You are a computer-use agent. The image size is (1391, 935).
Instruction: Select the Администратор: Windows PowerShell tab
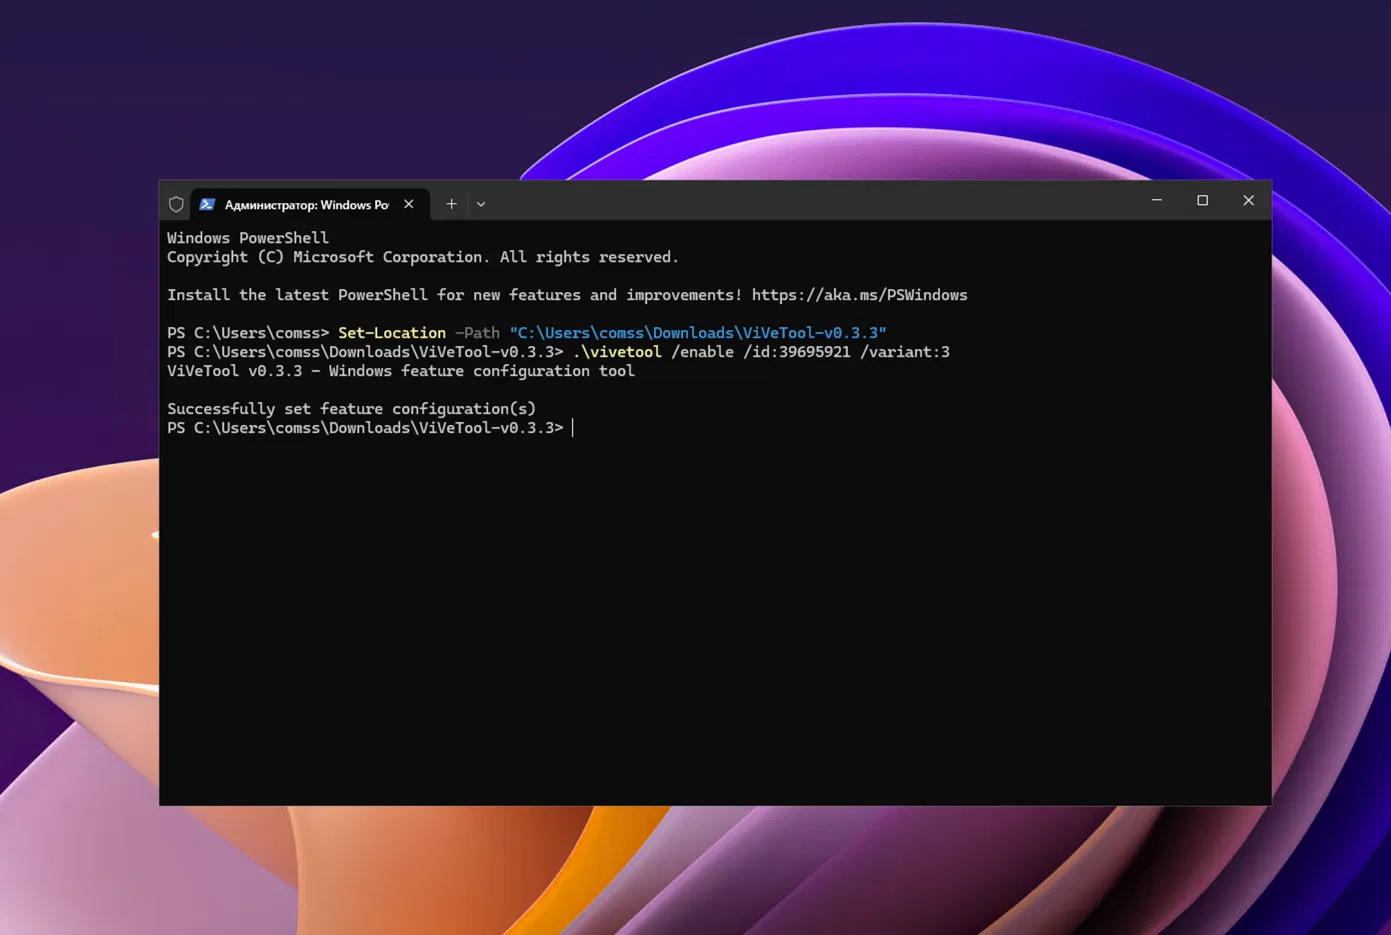tap(310, 204)
